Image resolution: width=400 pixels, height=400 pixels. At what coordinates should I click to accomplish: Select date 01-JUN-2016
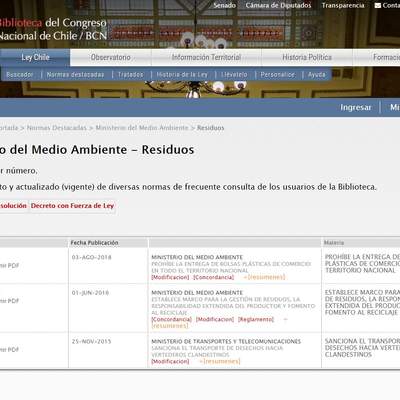click(90, 293)
